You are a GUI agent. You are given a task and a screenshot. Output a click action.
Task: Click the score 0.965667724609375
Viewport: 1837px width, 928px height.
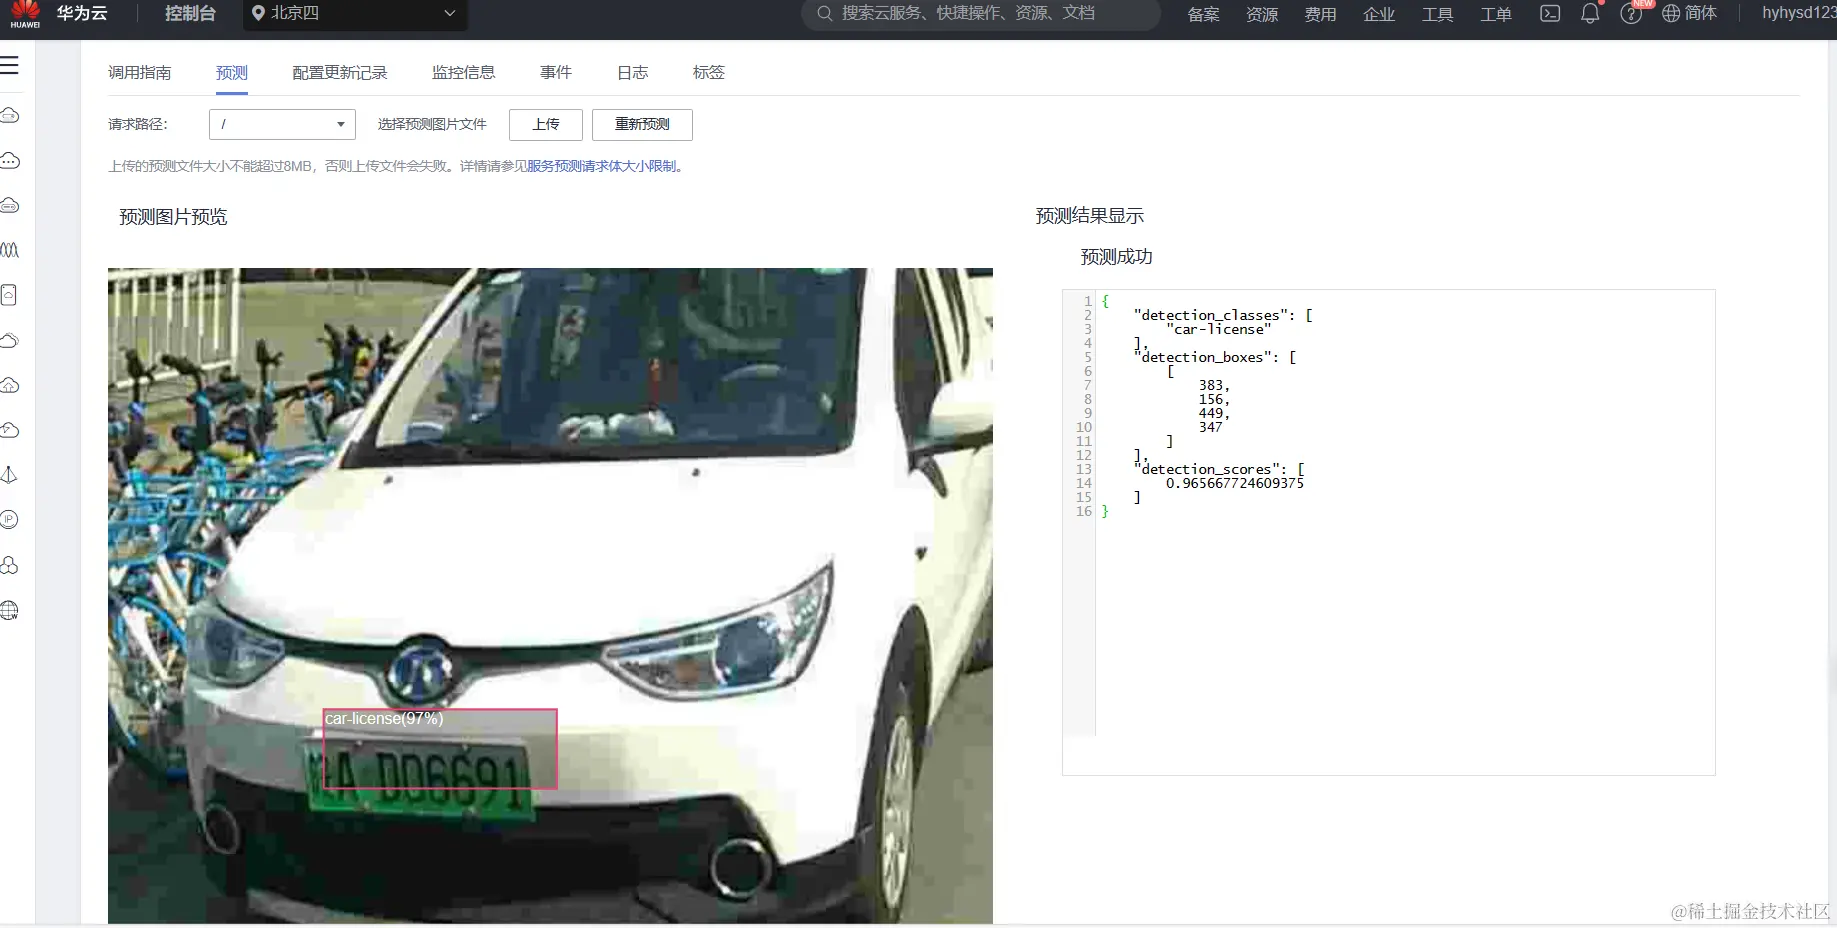pos(1235,483)
